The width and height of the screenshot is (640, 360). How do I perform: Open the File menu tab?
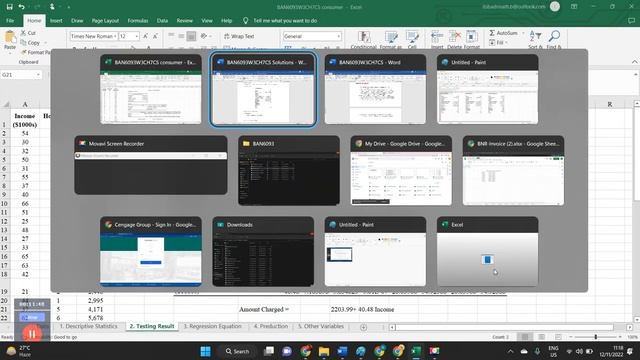pyautogui.click(x=10, y=20)
